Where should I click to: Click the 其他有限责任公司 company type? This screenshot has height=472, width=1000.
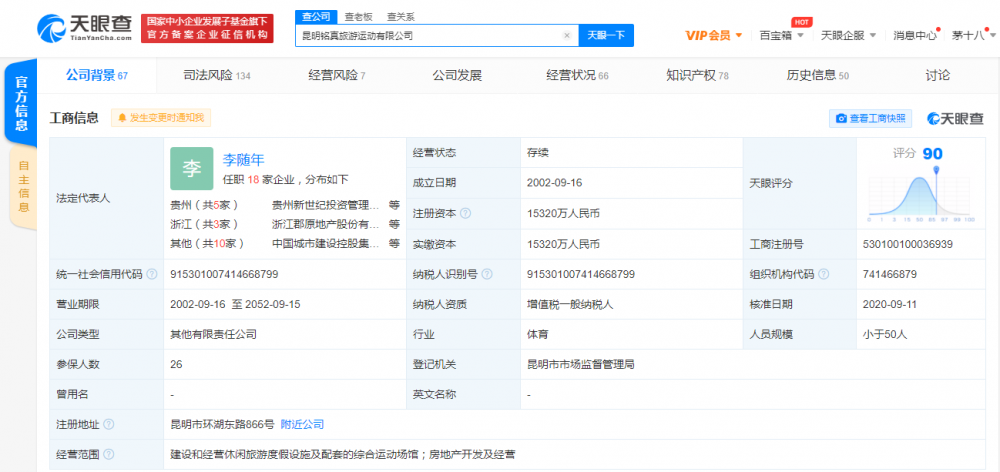click(214, 334)
